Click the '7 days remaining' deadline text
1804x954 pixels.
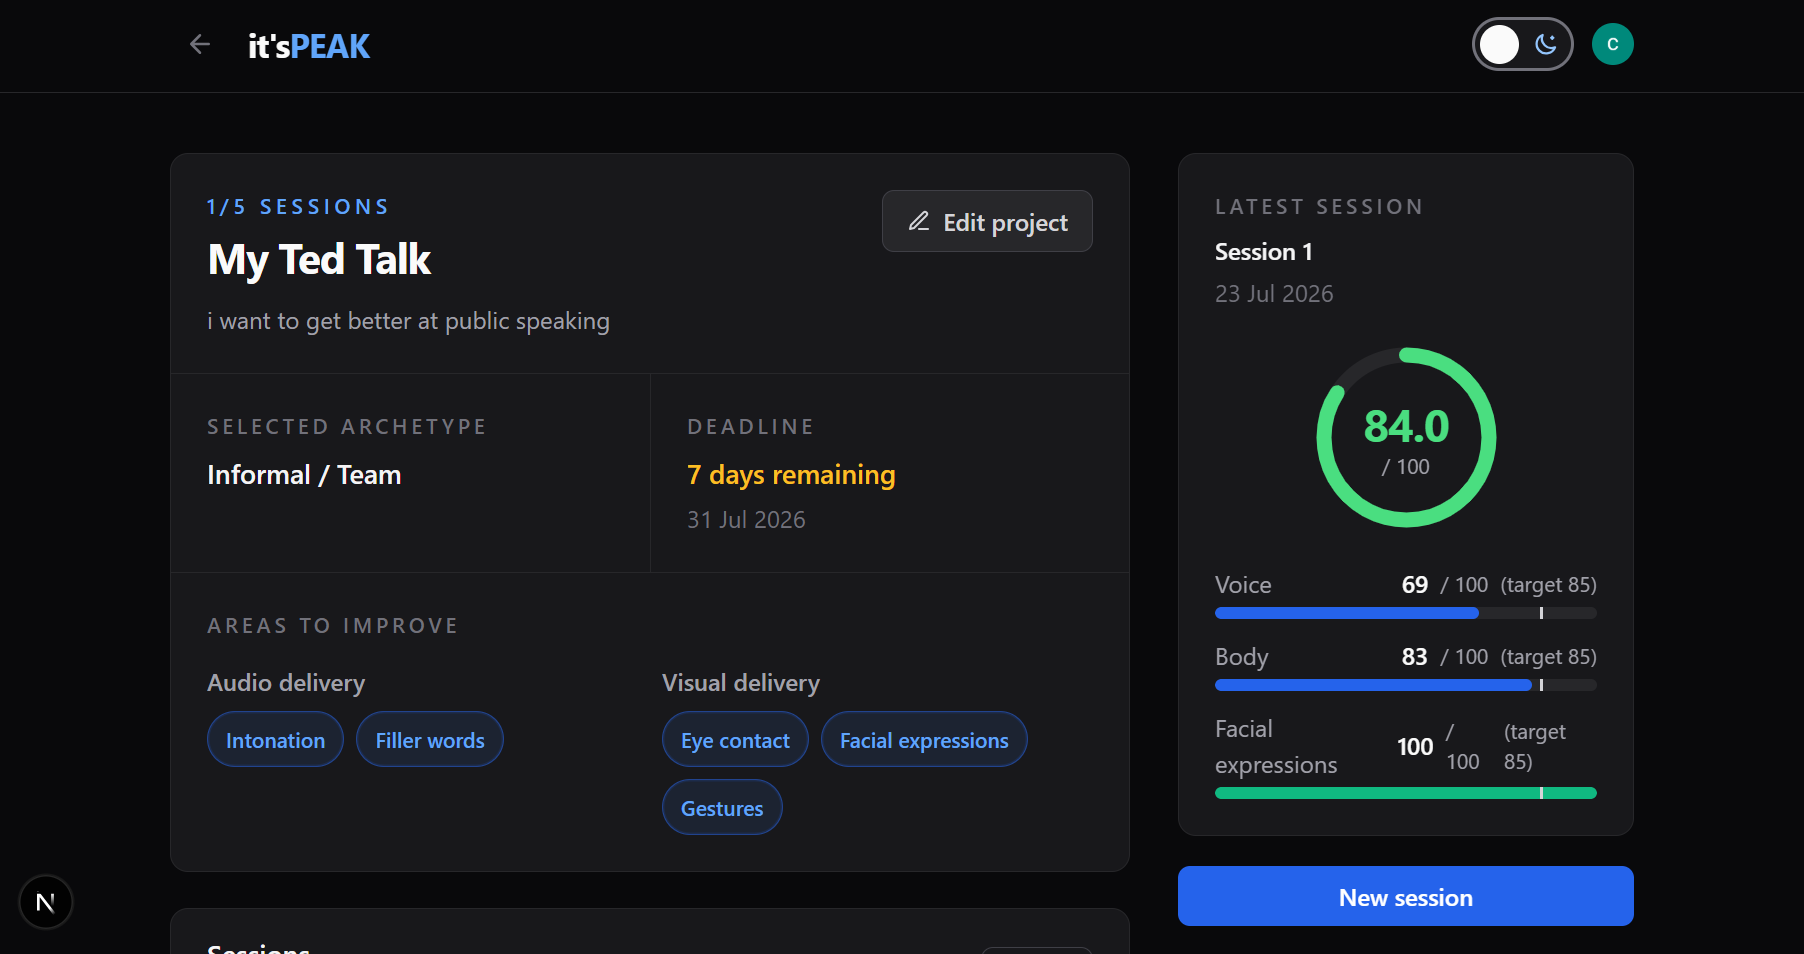[791, 475]
